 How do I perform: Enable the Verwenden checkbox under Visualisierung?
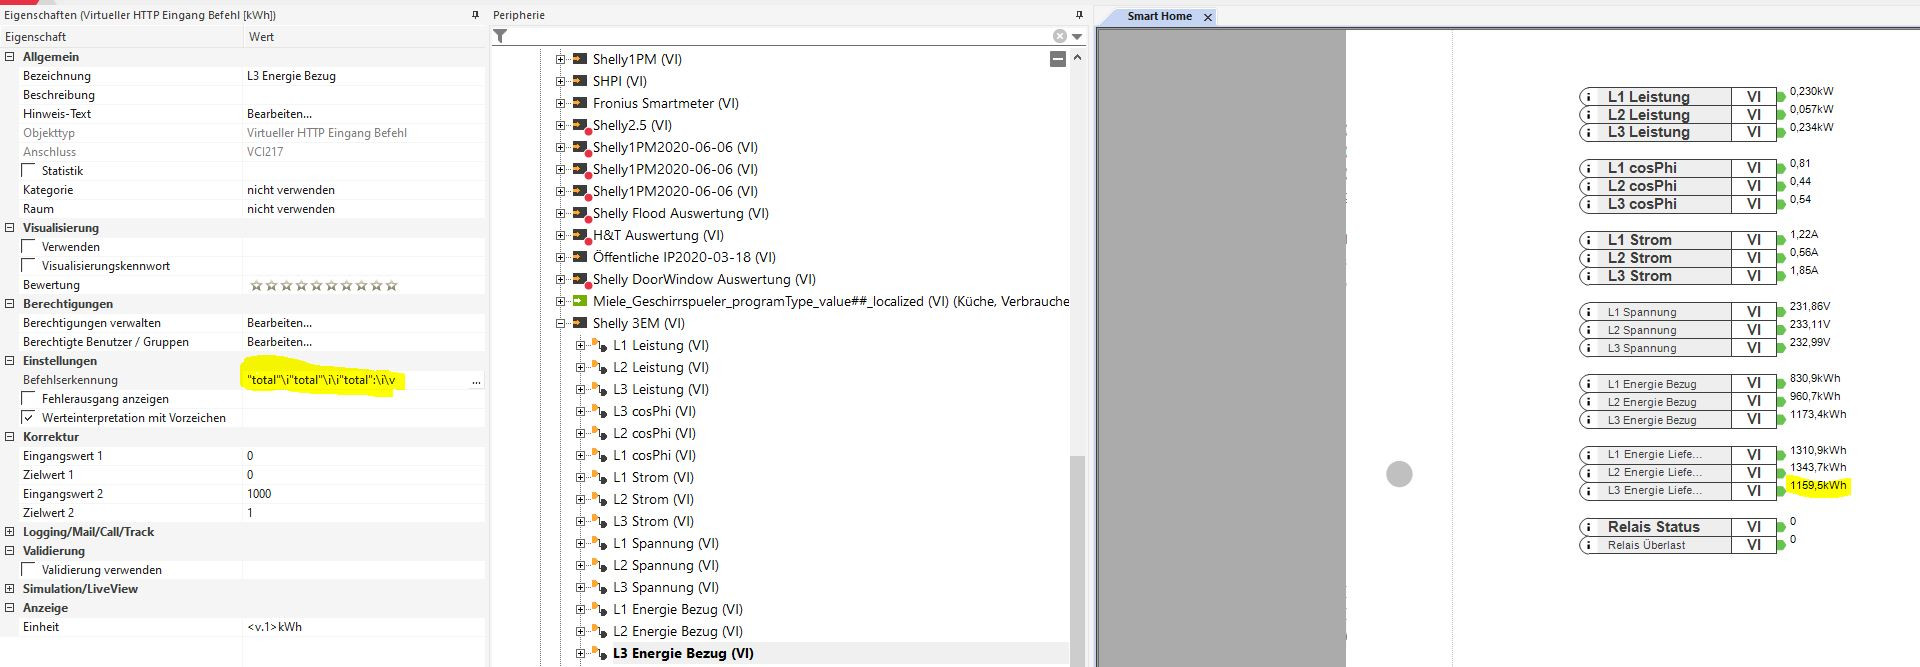point(29,247)
